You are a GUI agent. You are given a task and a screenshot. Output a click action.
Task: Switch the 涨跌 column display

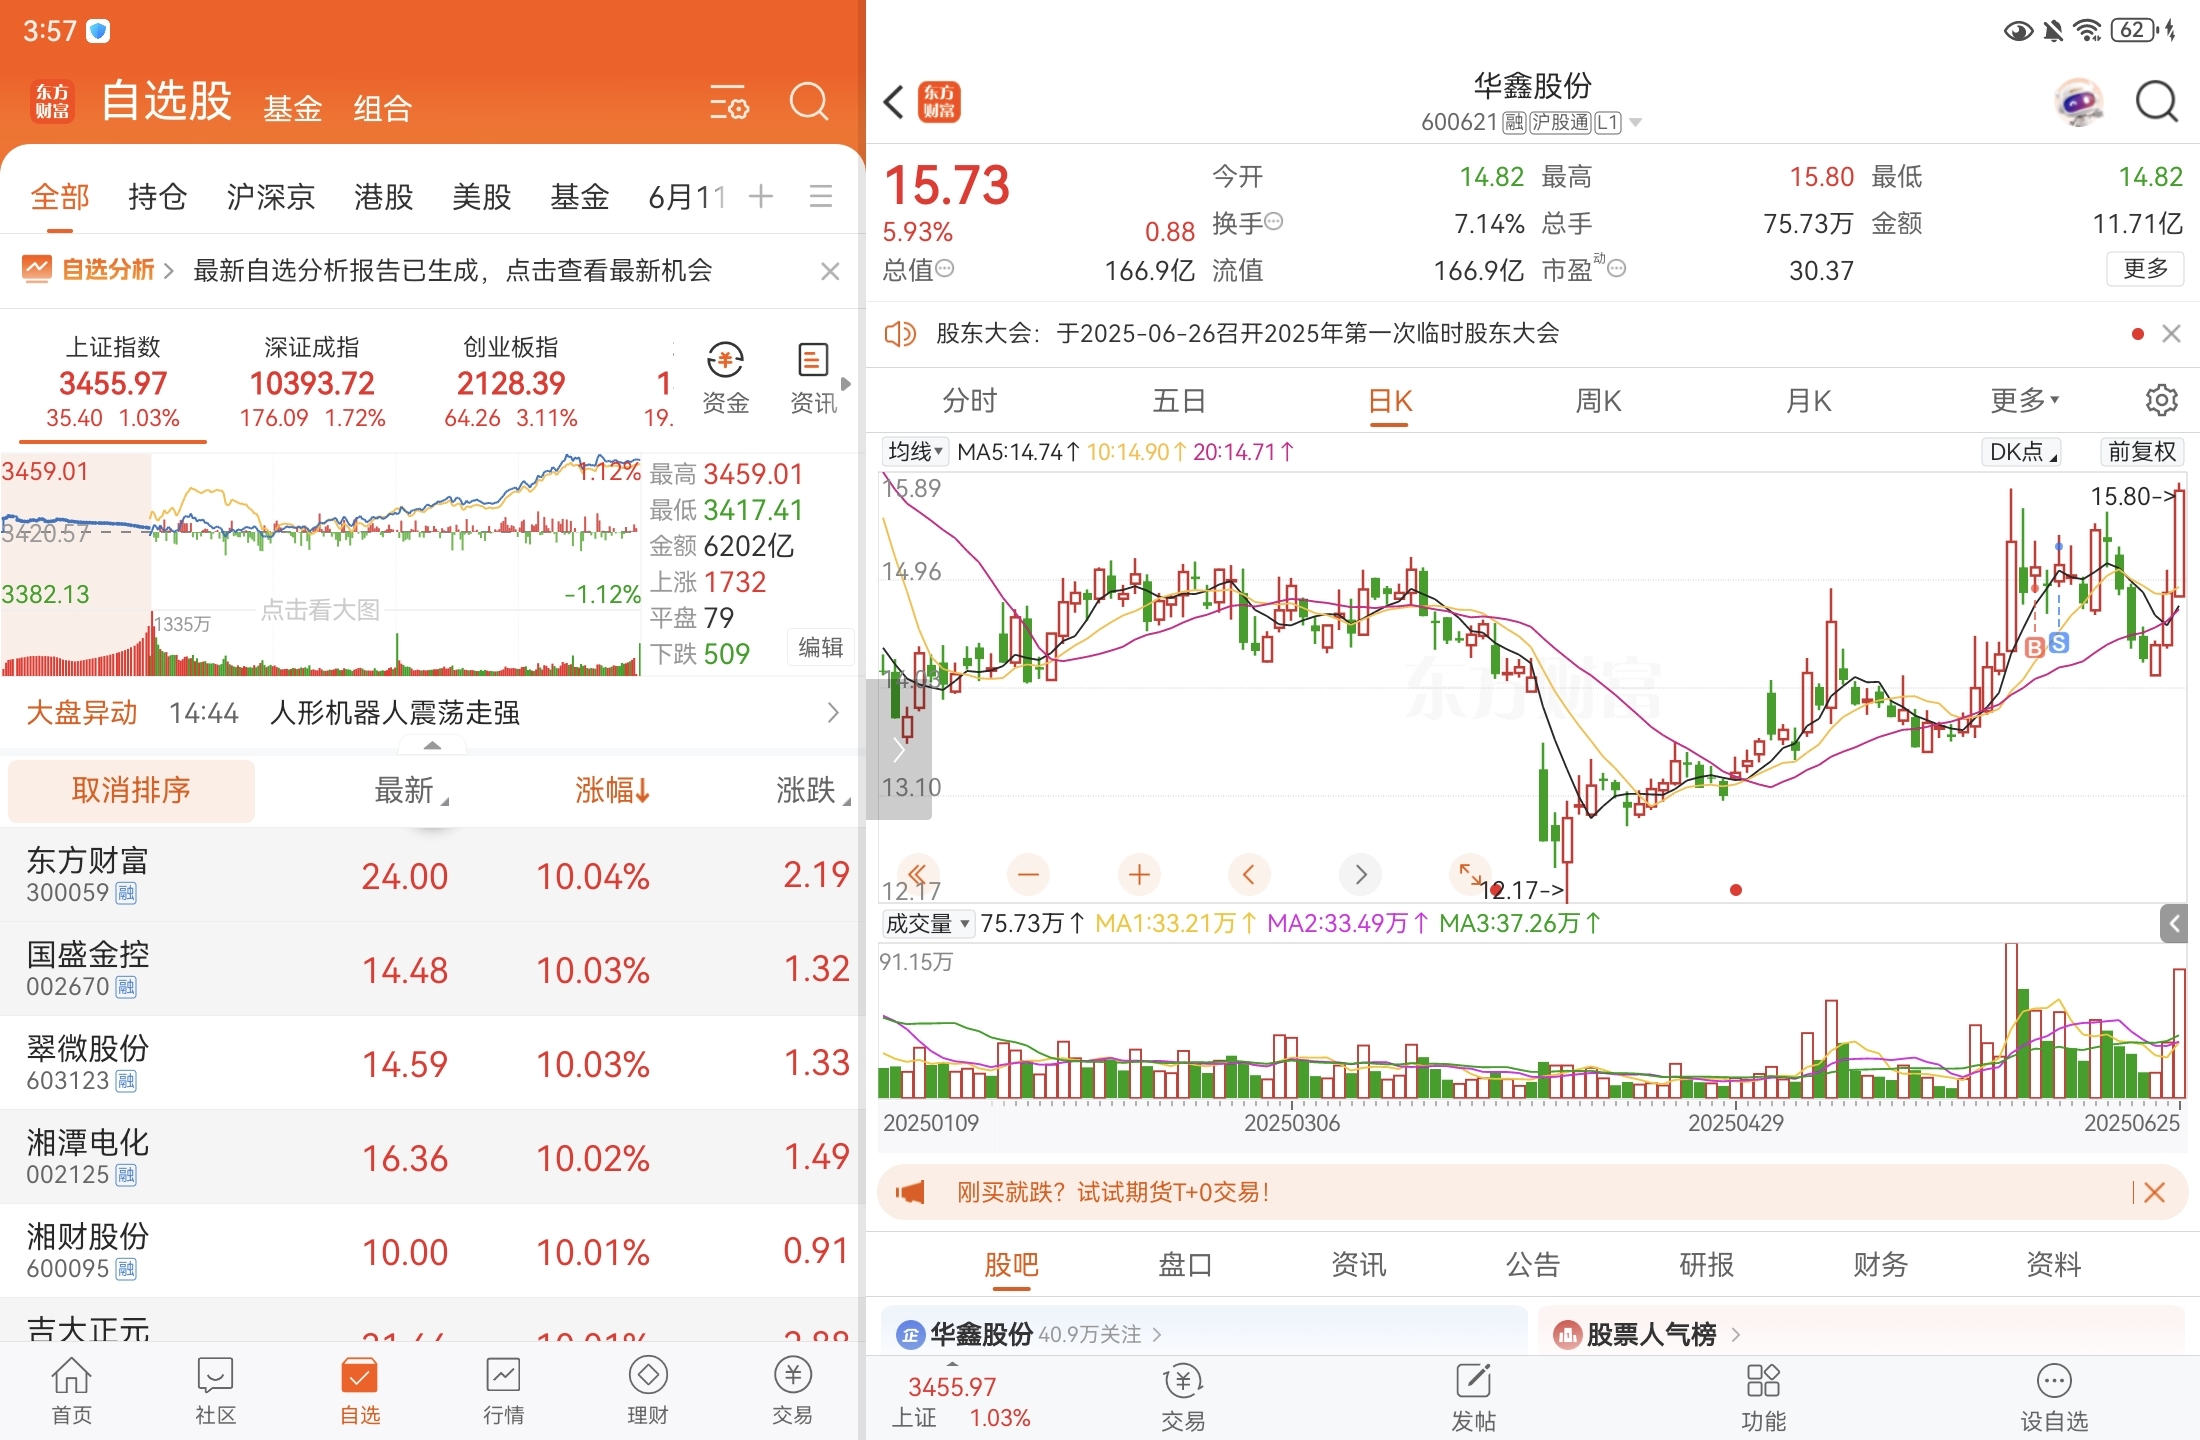[x=813, y=790]
